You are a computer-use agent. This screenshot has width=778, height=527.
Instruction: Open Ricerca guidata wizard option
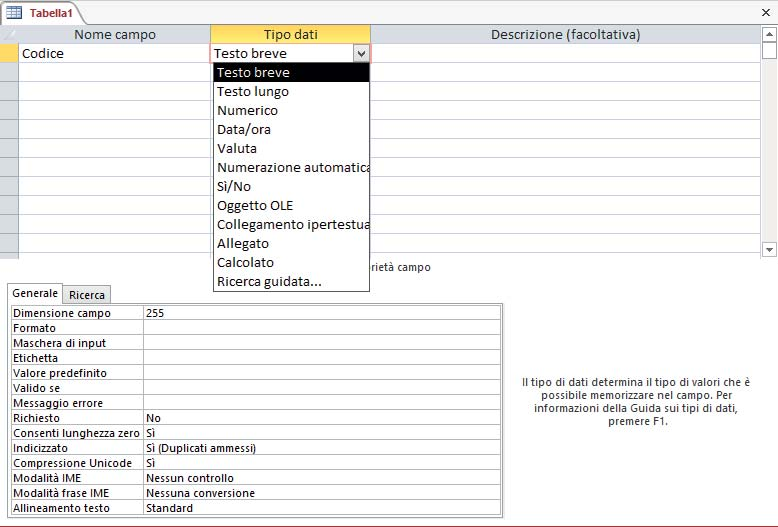(269, 282)
